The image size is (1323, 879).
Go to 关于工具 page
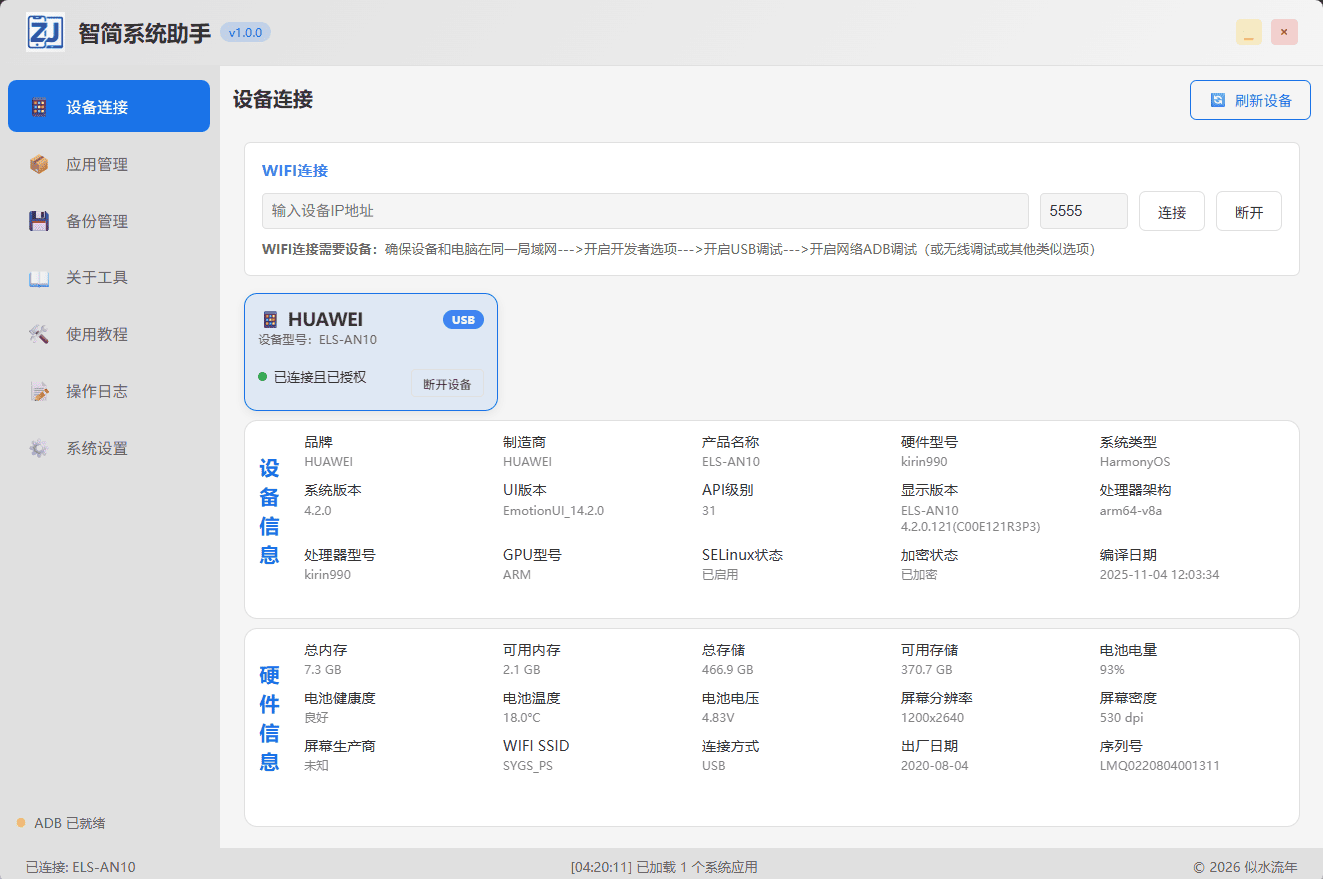pos(109,278)
